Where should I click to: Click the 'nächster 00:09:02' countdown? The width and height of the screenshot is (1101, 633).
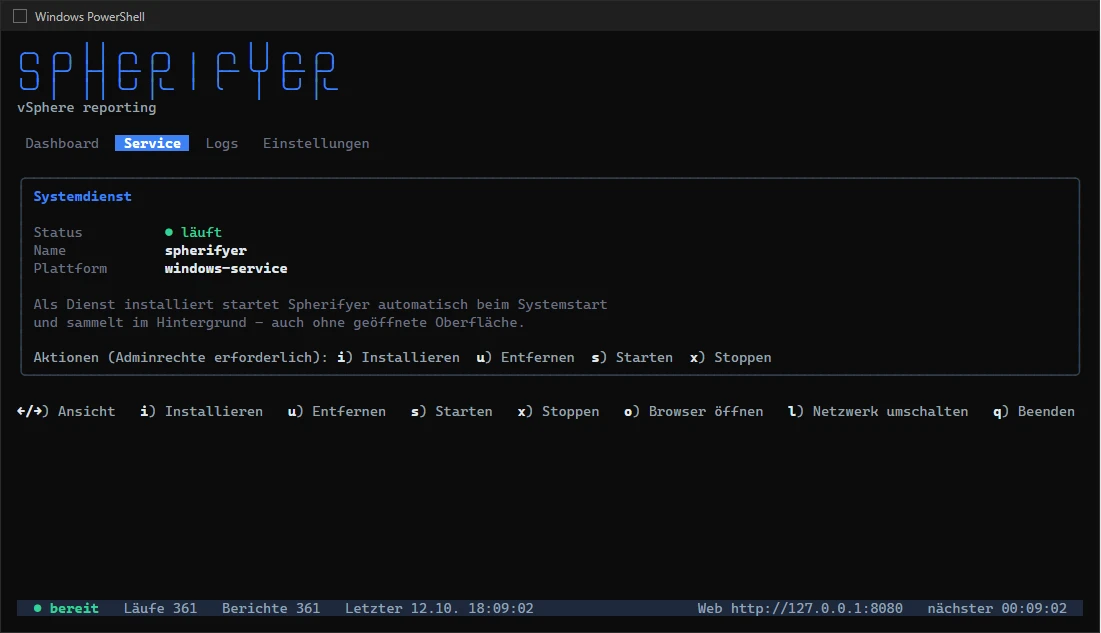click(997, 608)
